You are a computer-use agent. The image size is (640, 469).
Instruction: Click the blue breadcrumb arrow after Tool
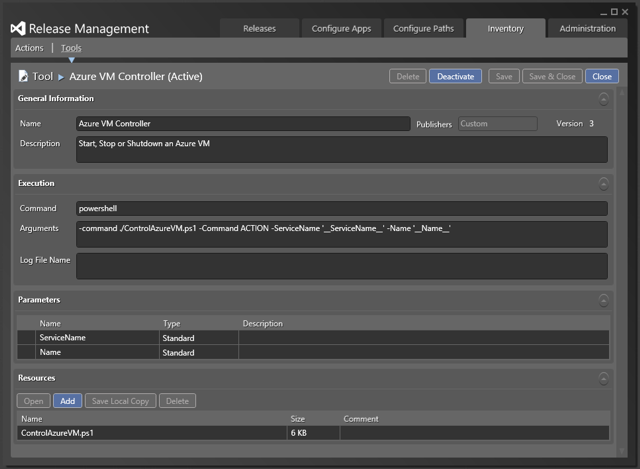click(61, 77)
